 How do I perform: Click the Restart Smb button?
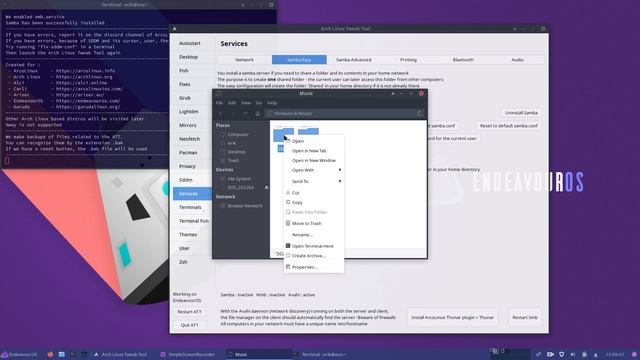[525, 317]
